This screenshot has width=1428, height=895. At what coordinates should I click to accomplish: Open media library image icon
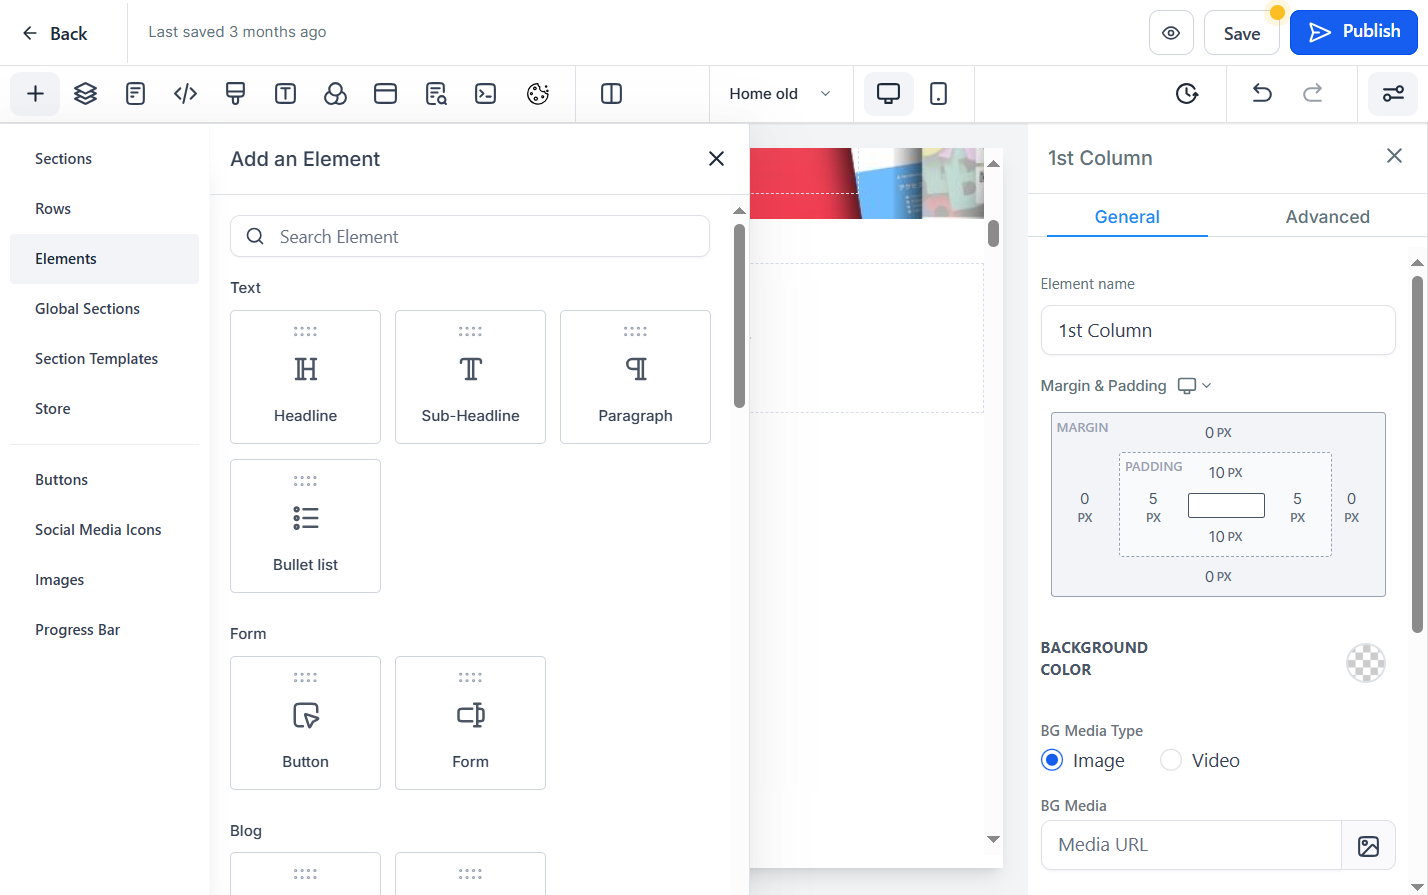[1368, 846]
